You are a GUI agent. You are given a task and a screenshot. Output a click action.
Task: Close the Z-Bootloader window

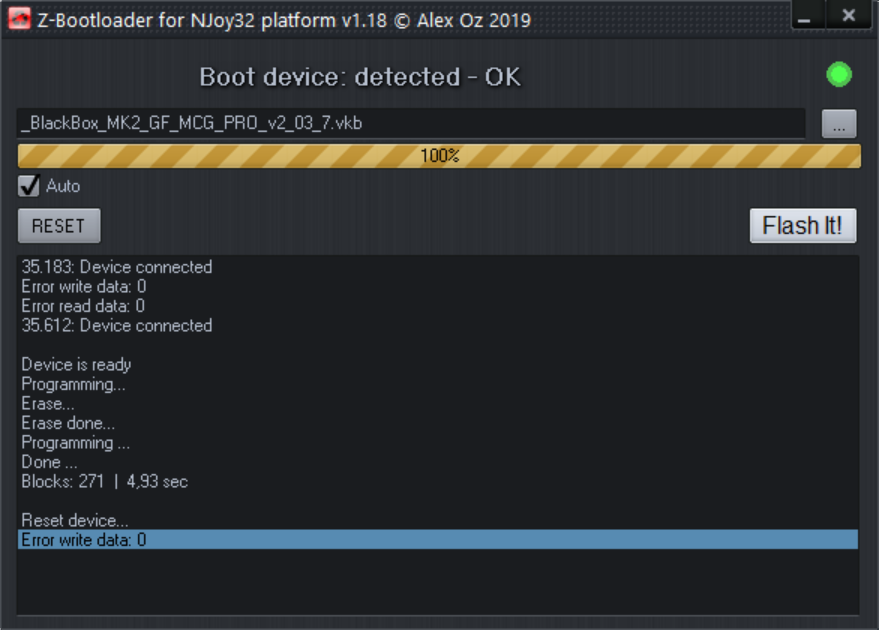848,15
